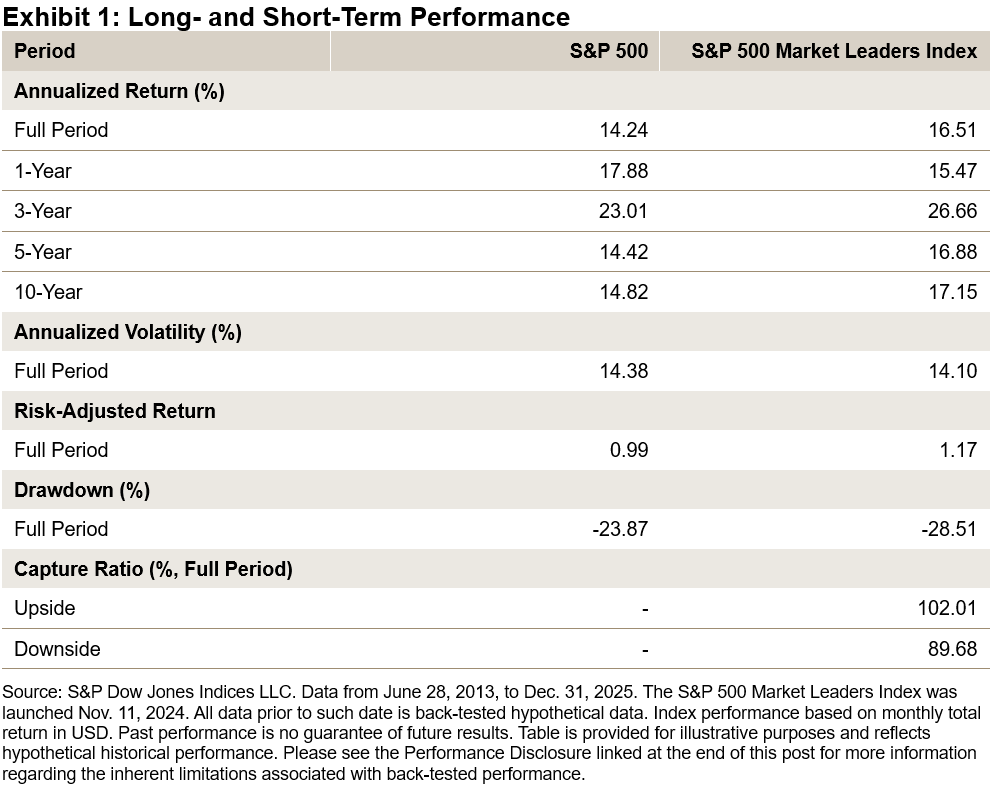Select the 3-Year S&P 500 value 23.01
999x792 pixels.
(x=621, y=211)
